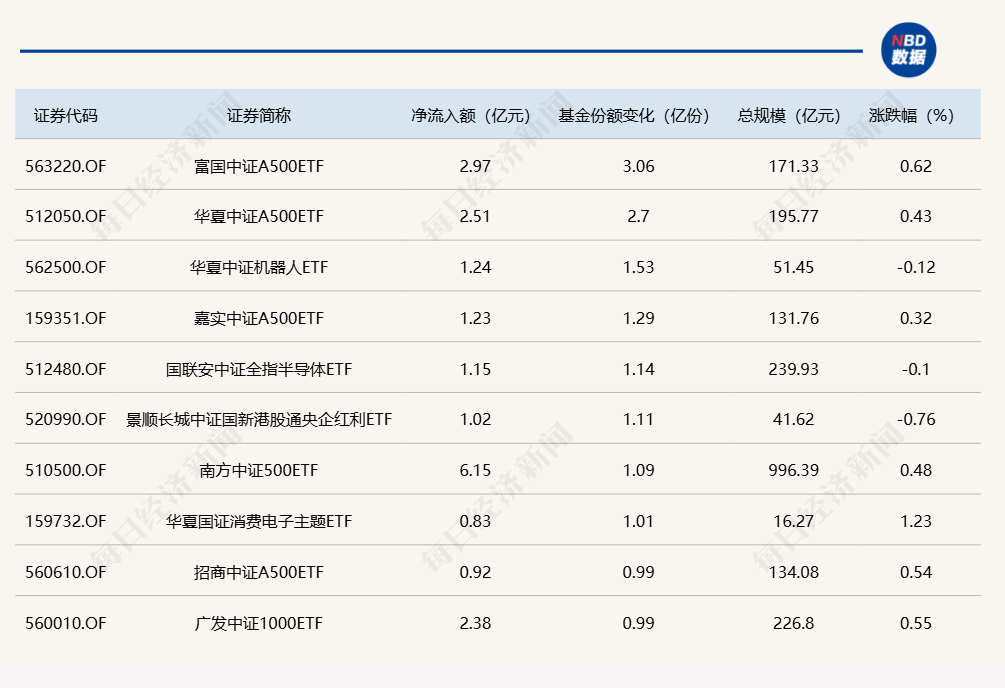Image resolution: width=1005 pixels, height=688 pixels.
Task: Click share change value 1.53
Action: [x=638, y=267]
